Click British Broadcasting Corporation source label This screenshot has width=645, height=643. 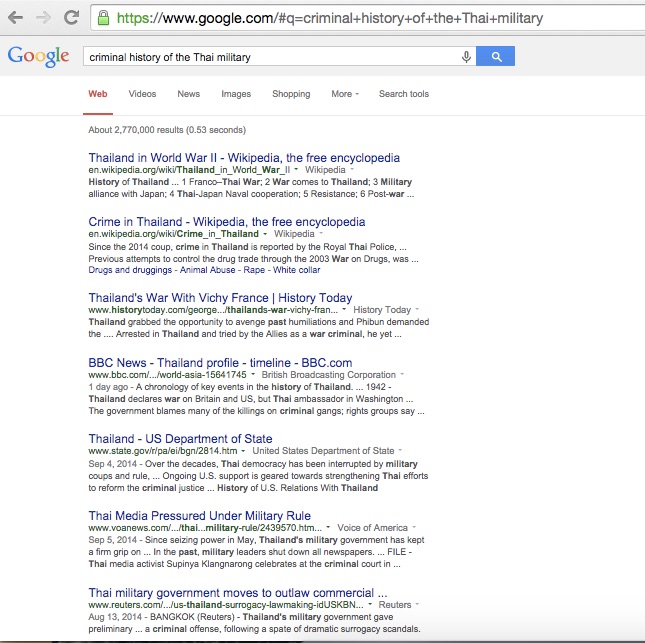(329, 375)
